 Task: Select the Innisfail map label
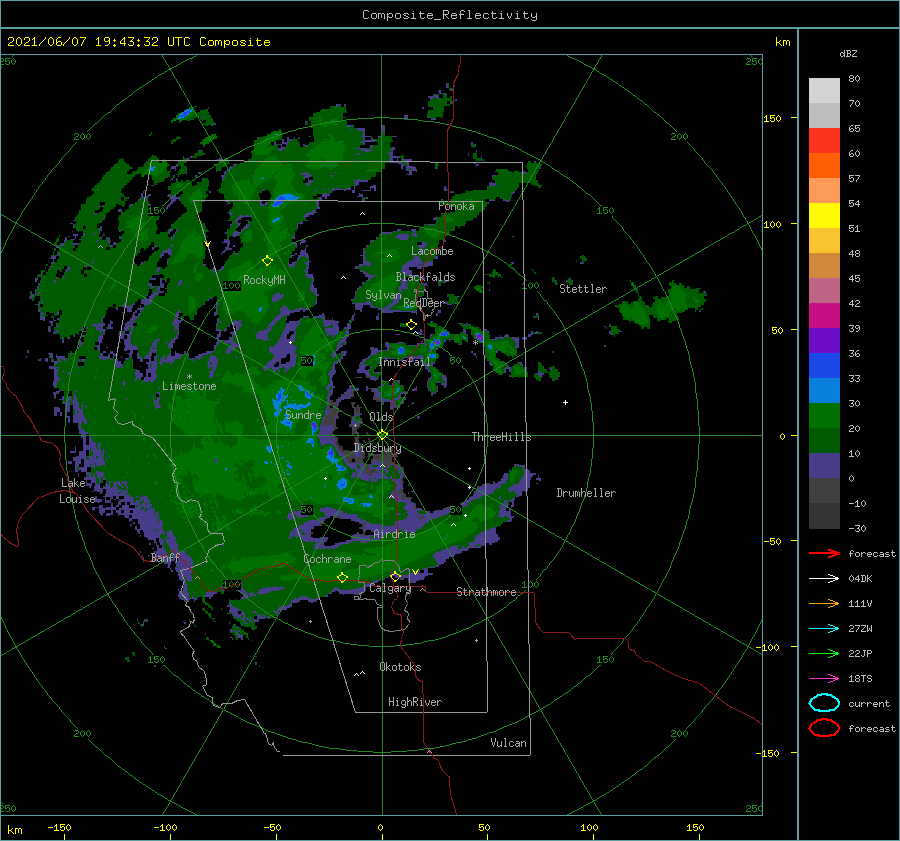[404, 362]
